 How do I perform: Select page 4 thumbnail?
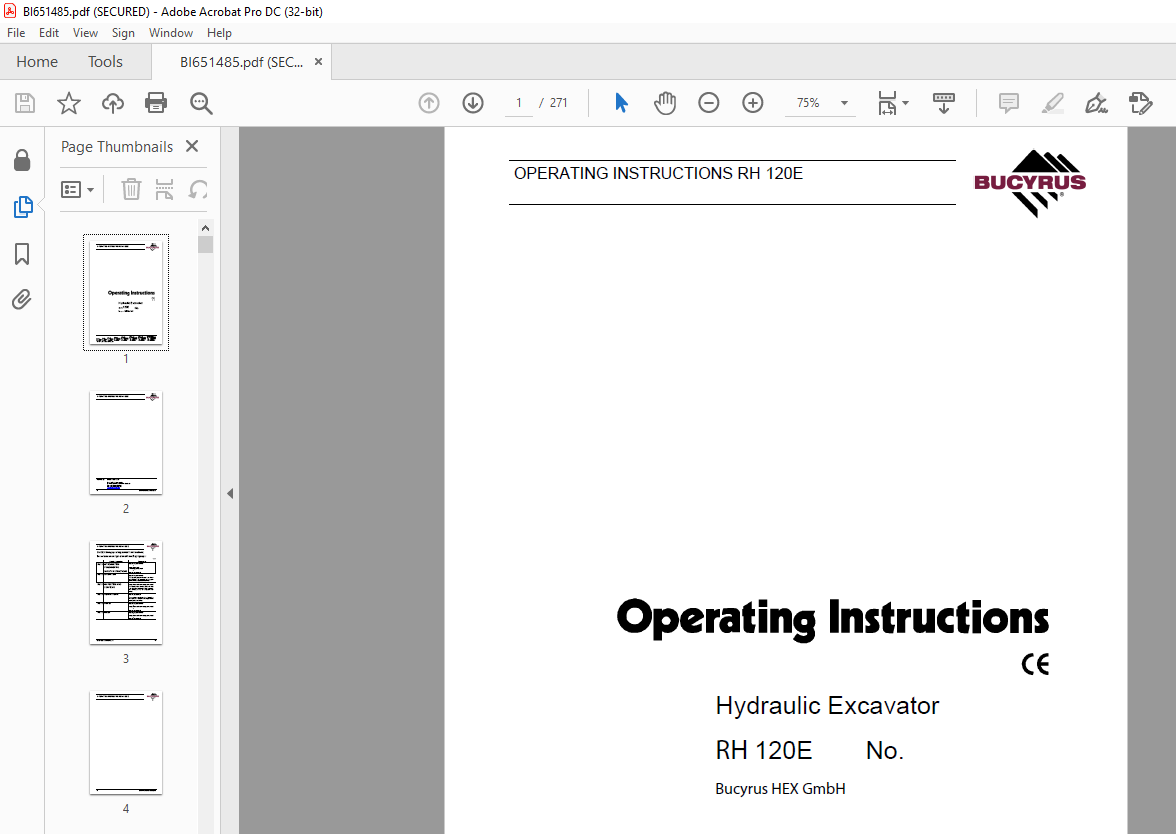tap(126, 742)
